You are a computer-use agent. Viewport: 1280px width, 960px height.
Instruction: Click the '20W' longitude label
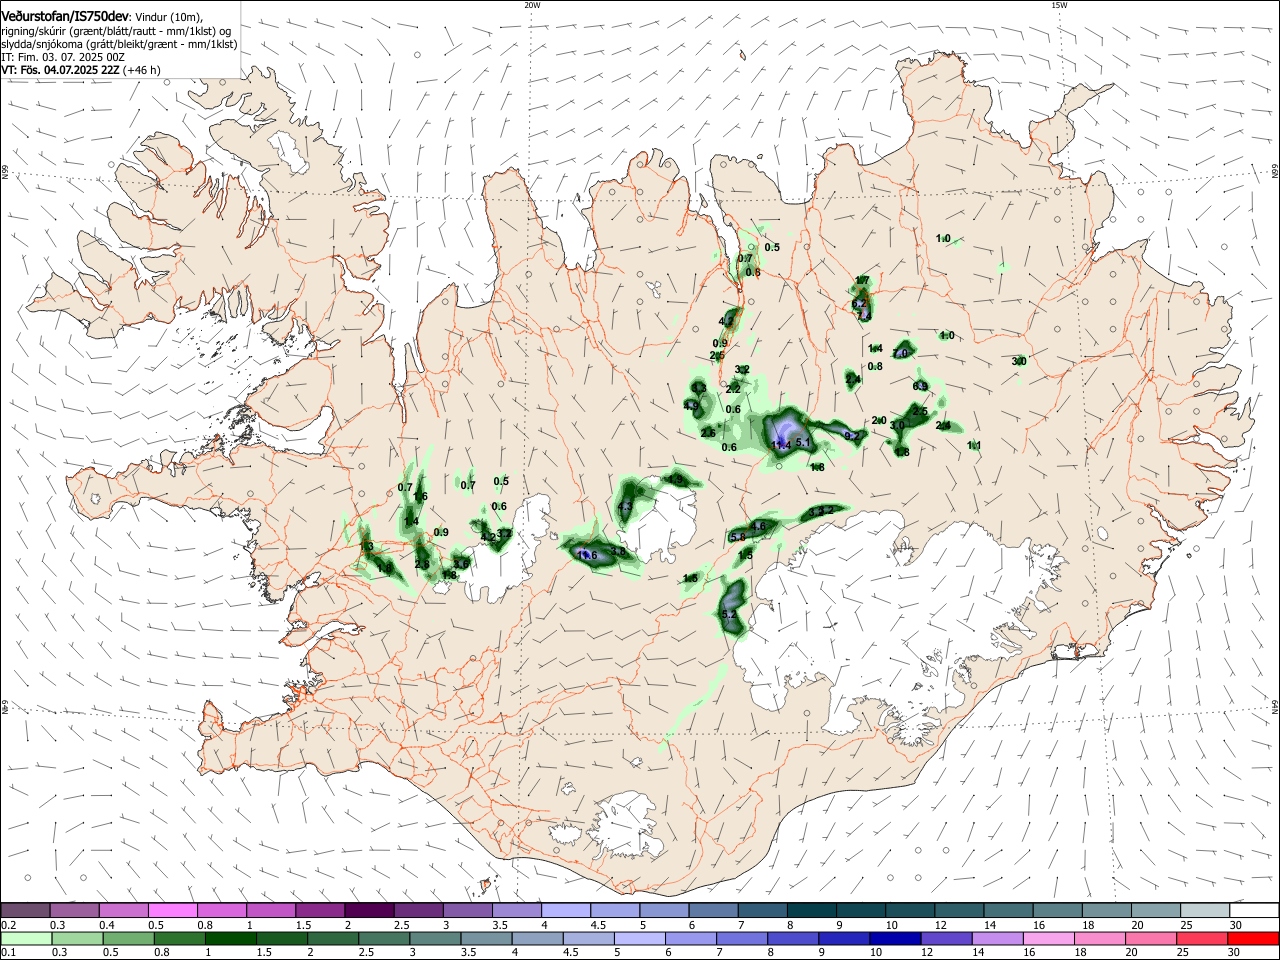[x=532, y=5]
